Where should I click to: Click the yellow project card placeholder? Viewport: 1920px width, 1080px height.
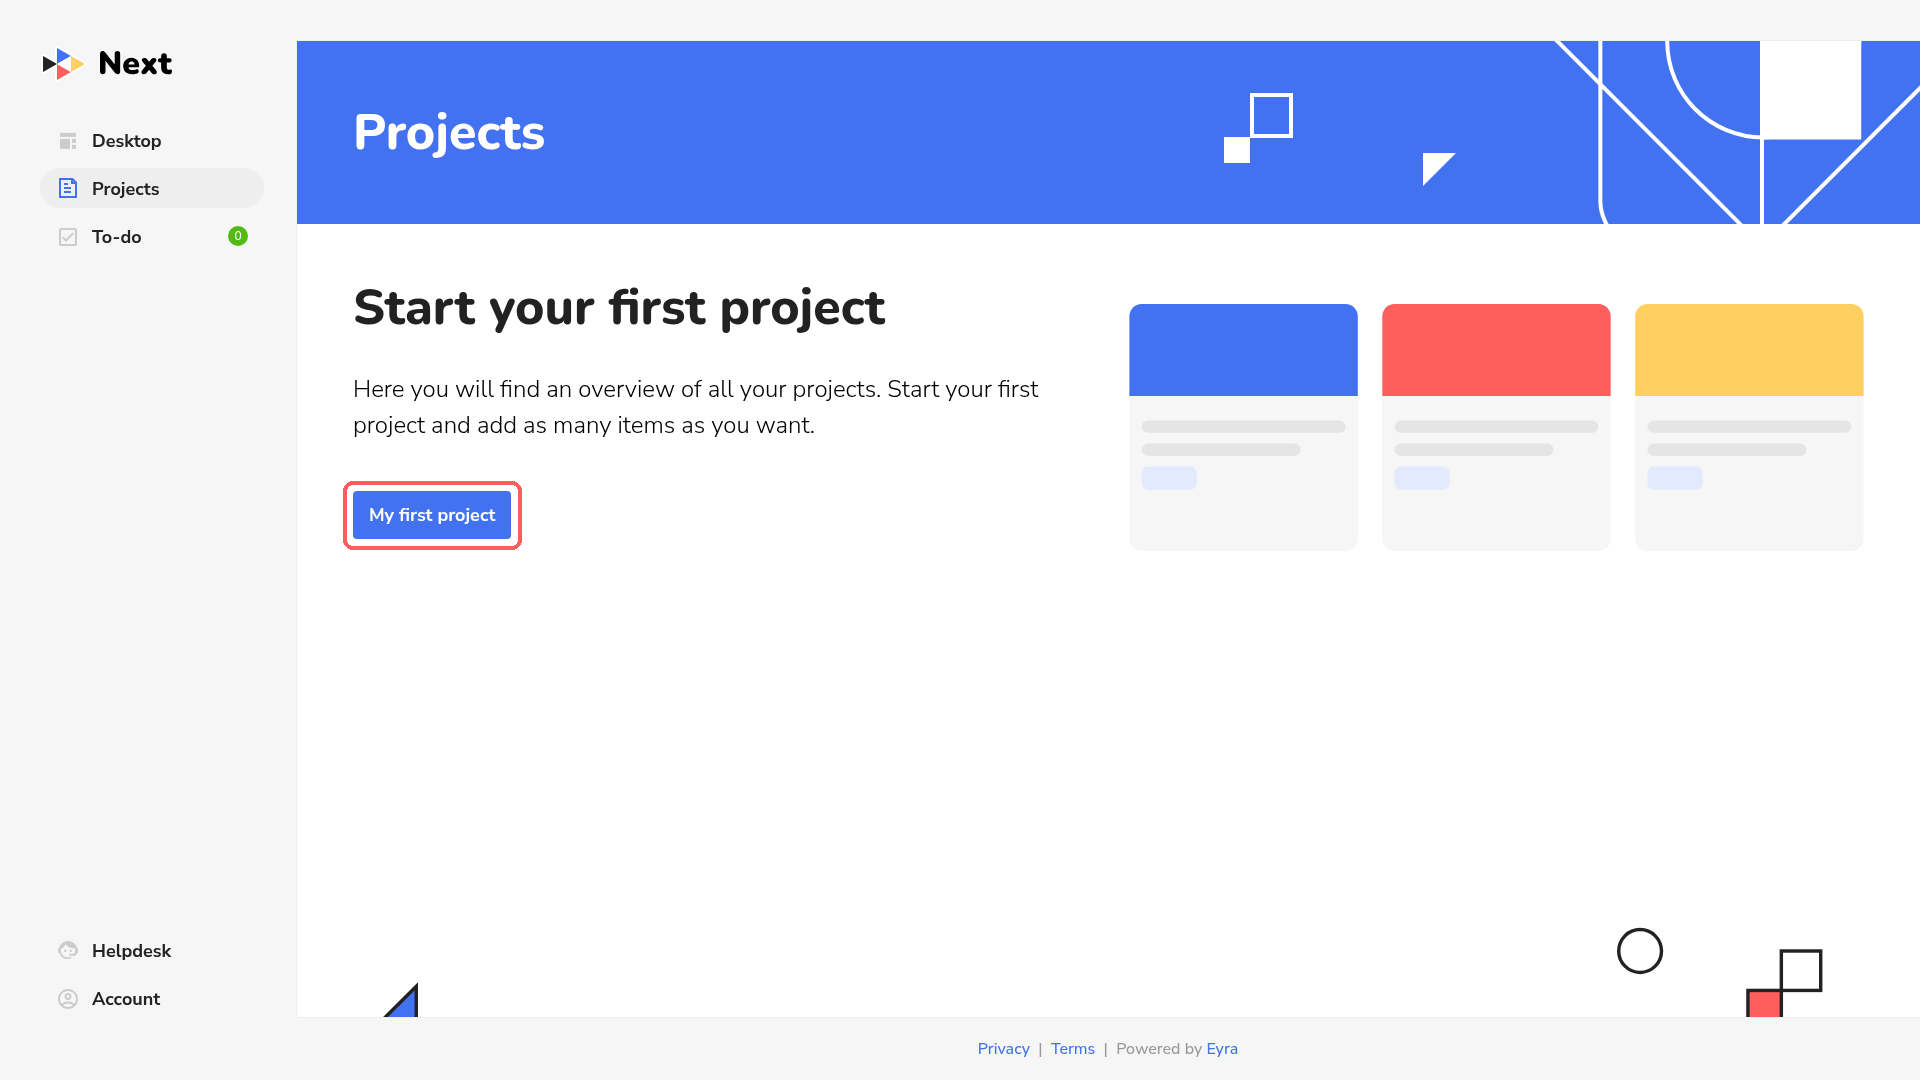tap(1749, 427)
